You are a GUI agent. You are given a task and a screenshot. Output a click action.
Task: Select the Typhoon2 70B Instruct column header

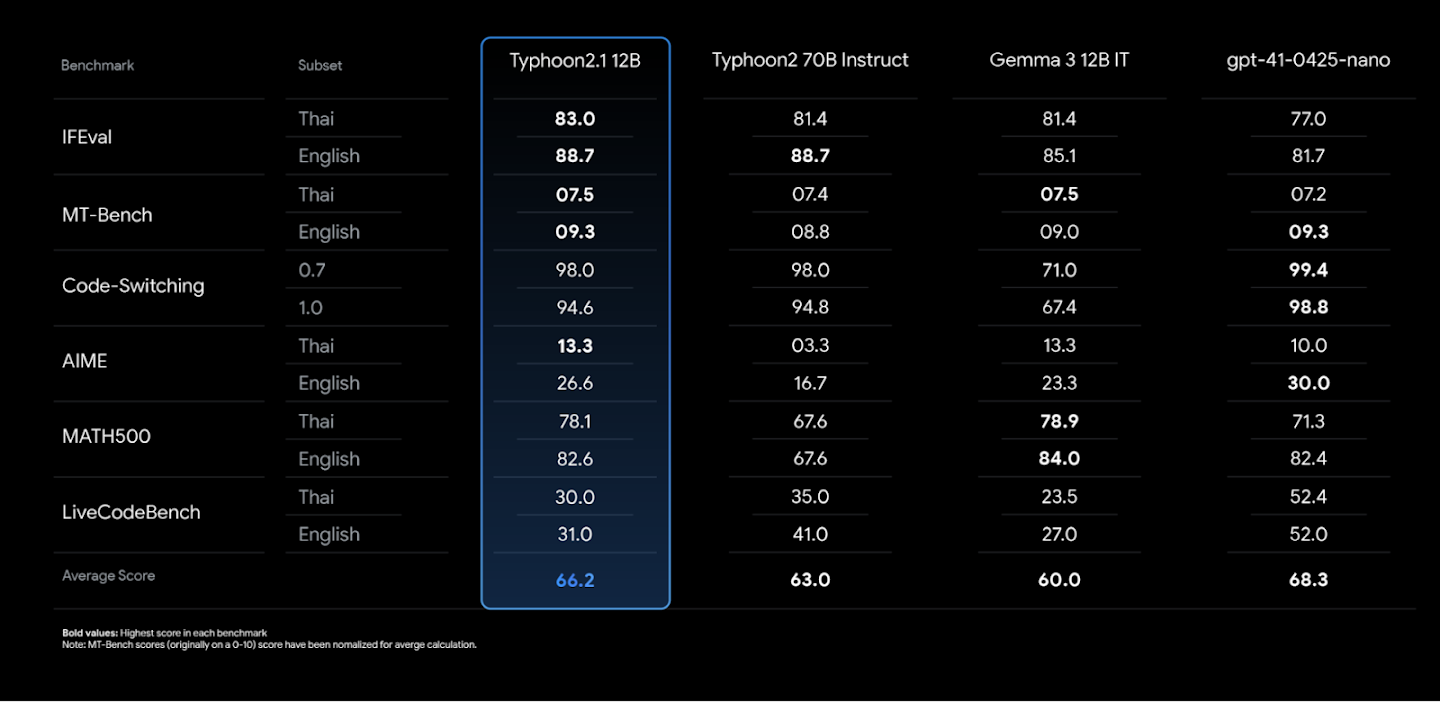(810, 60)
